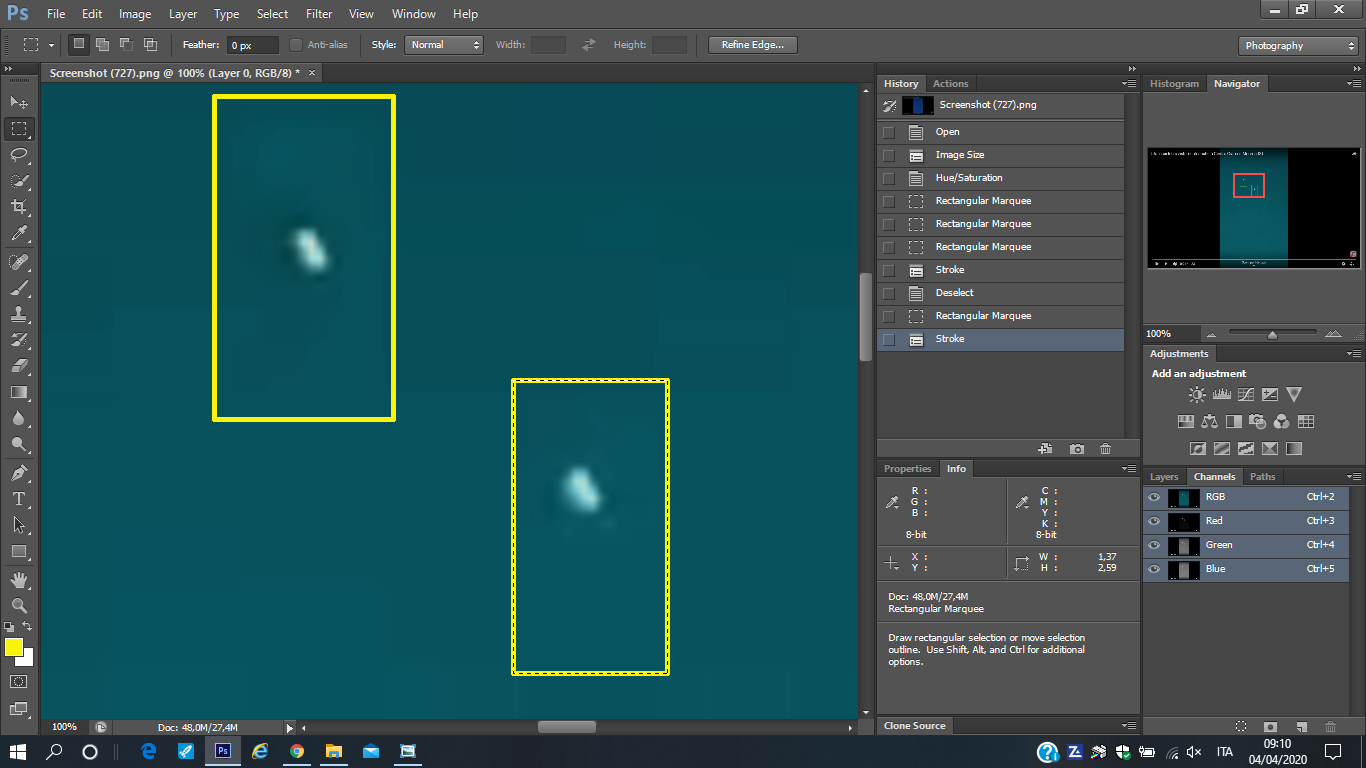This screenshot has height=768, width=1366.
Task: Select the Lasso tool
Action: tap(19, 155)
